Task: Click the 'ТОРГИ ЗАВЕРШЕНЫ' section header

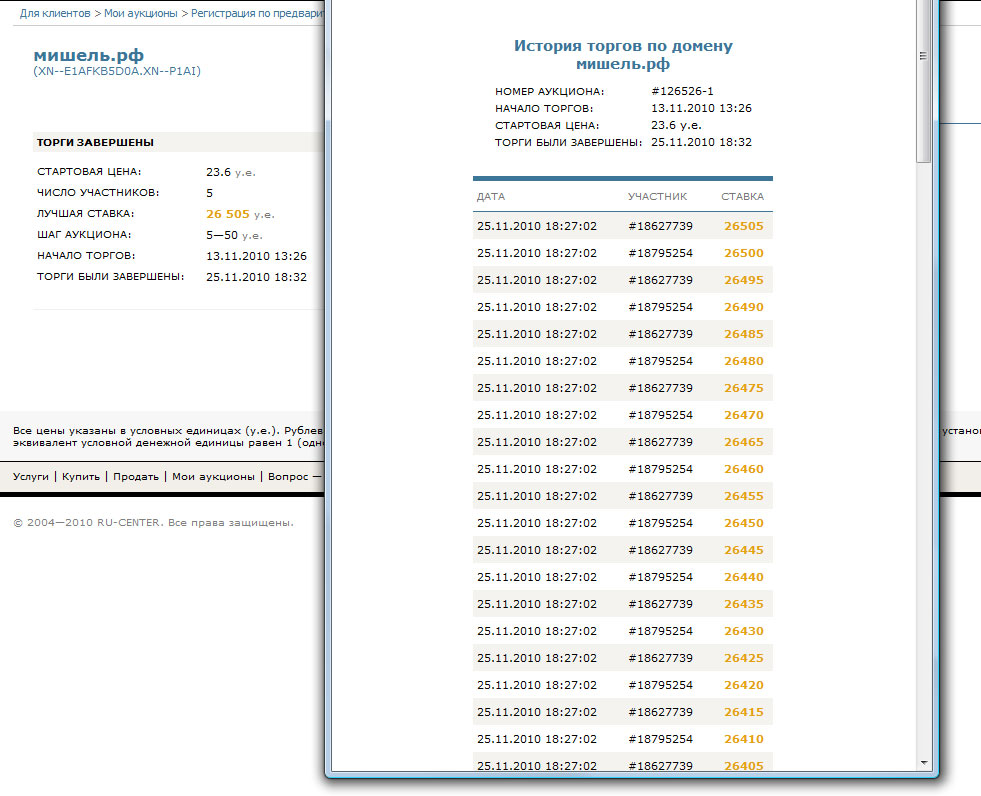Action: 95,142
